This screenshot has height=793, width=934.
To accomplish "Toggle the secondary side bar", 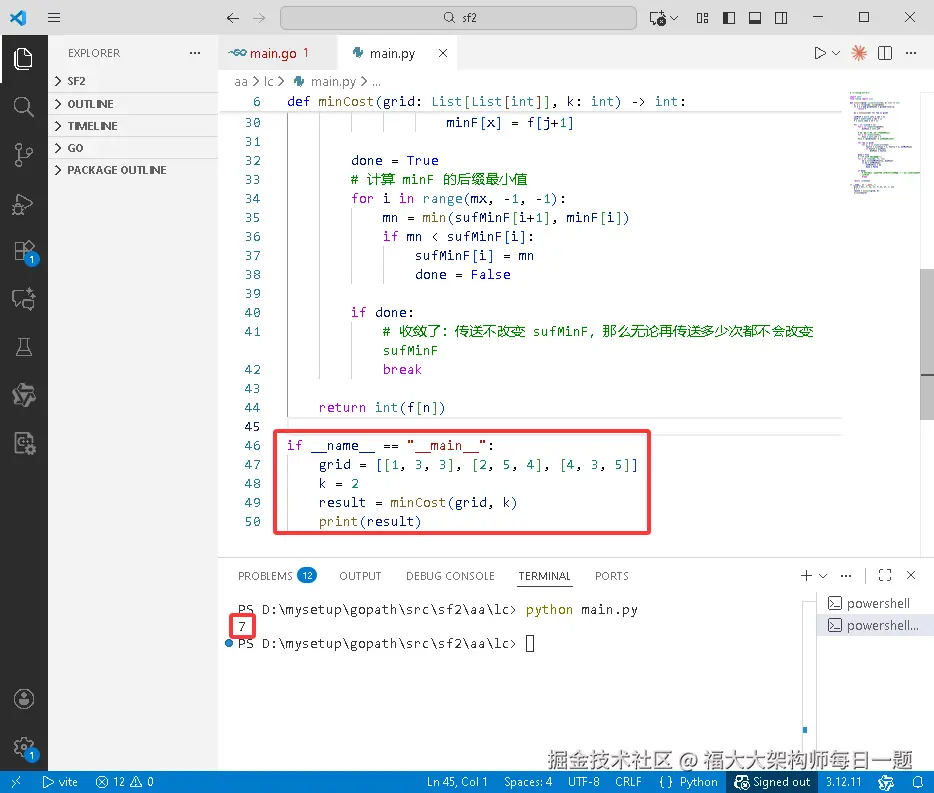I will tap(781, 18).
